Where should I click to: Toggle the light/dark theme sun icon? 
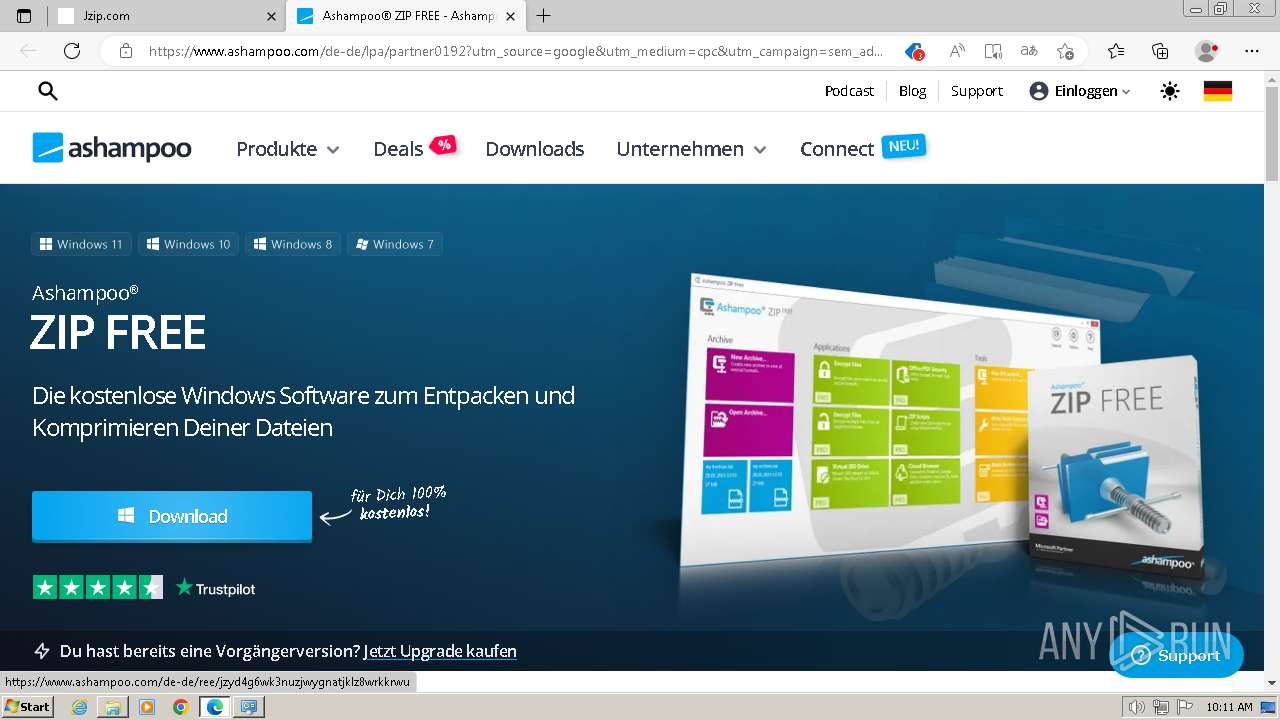(1169, 91)
